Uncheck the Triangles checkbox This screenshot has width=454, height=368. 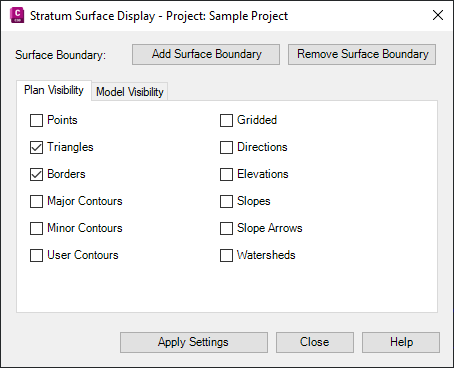click(36, 147)
